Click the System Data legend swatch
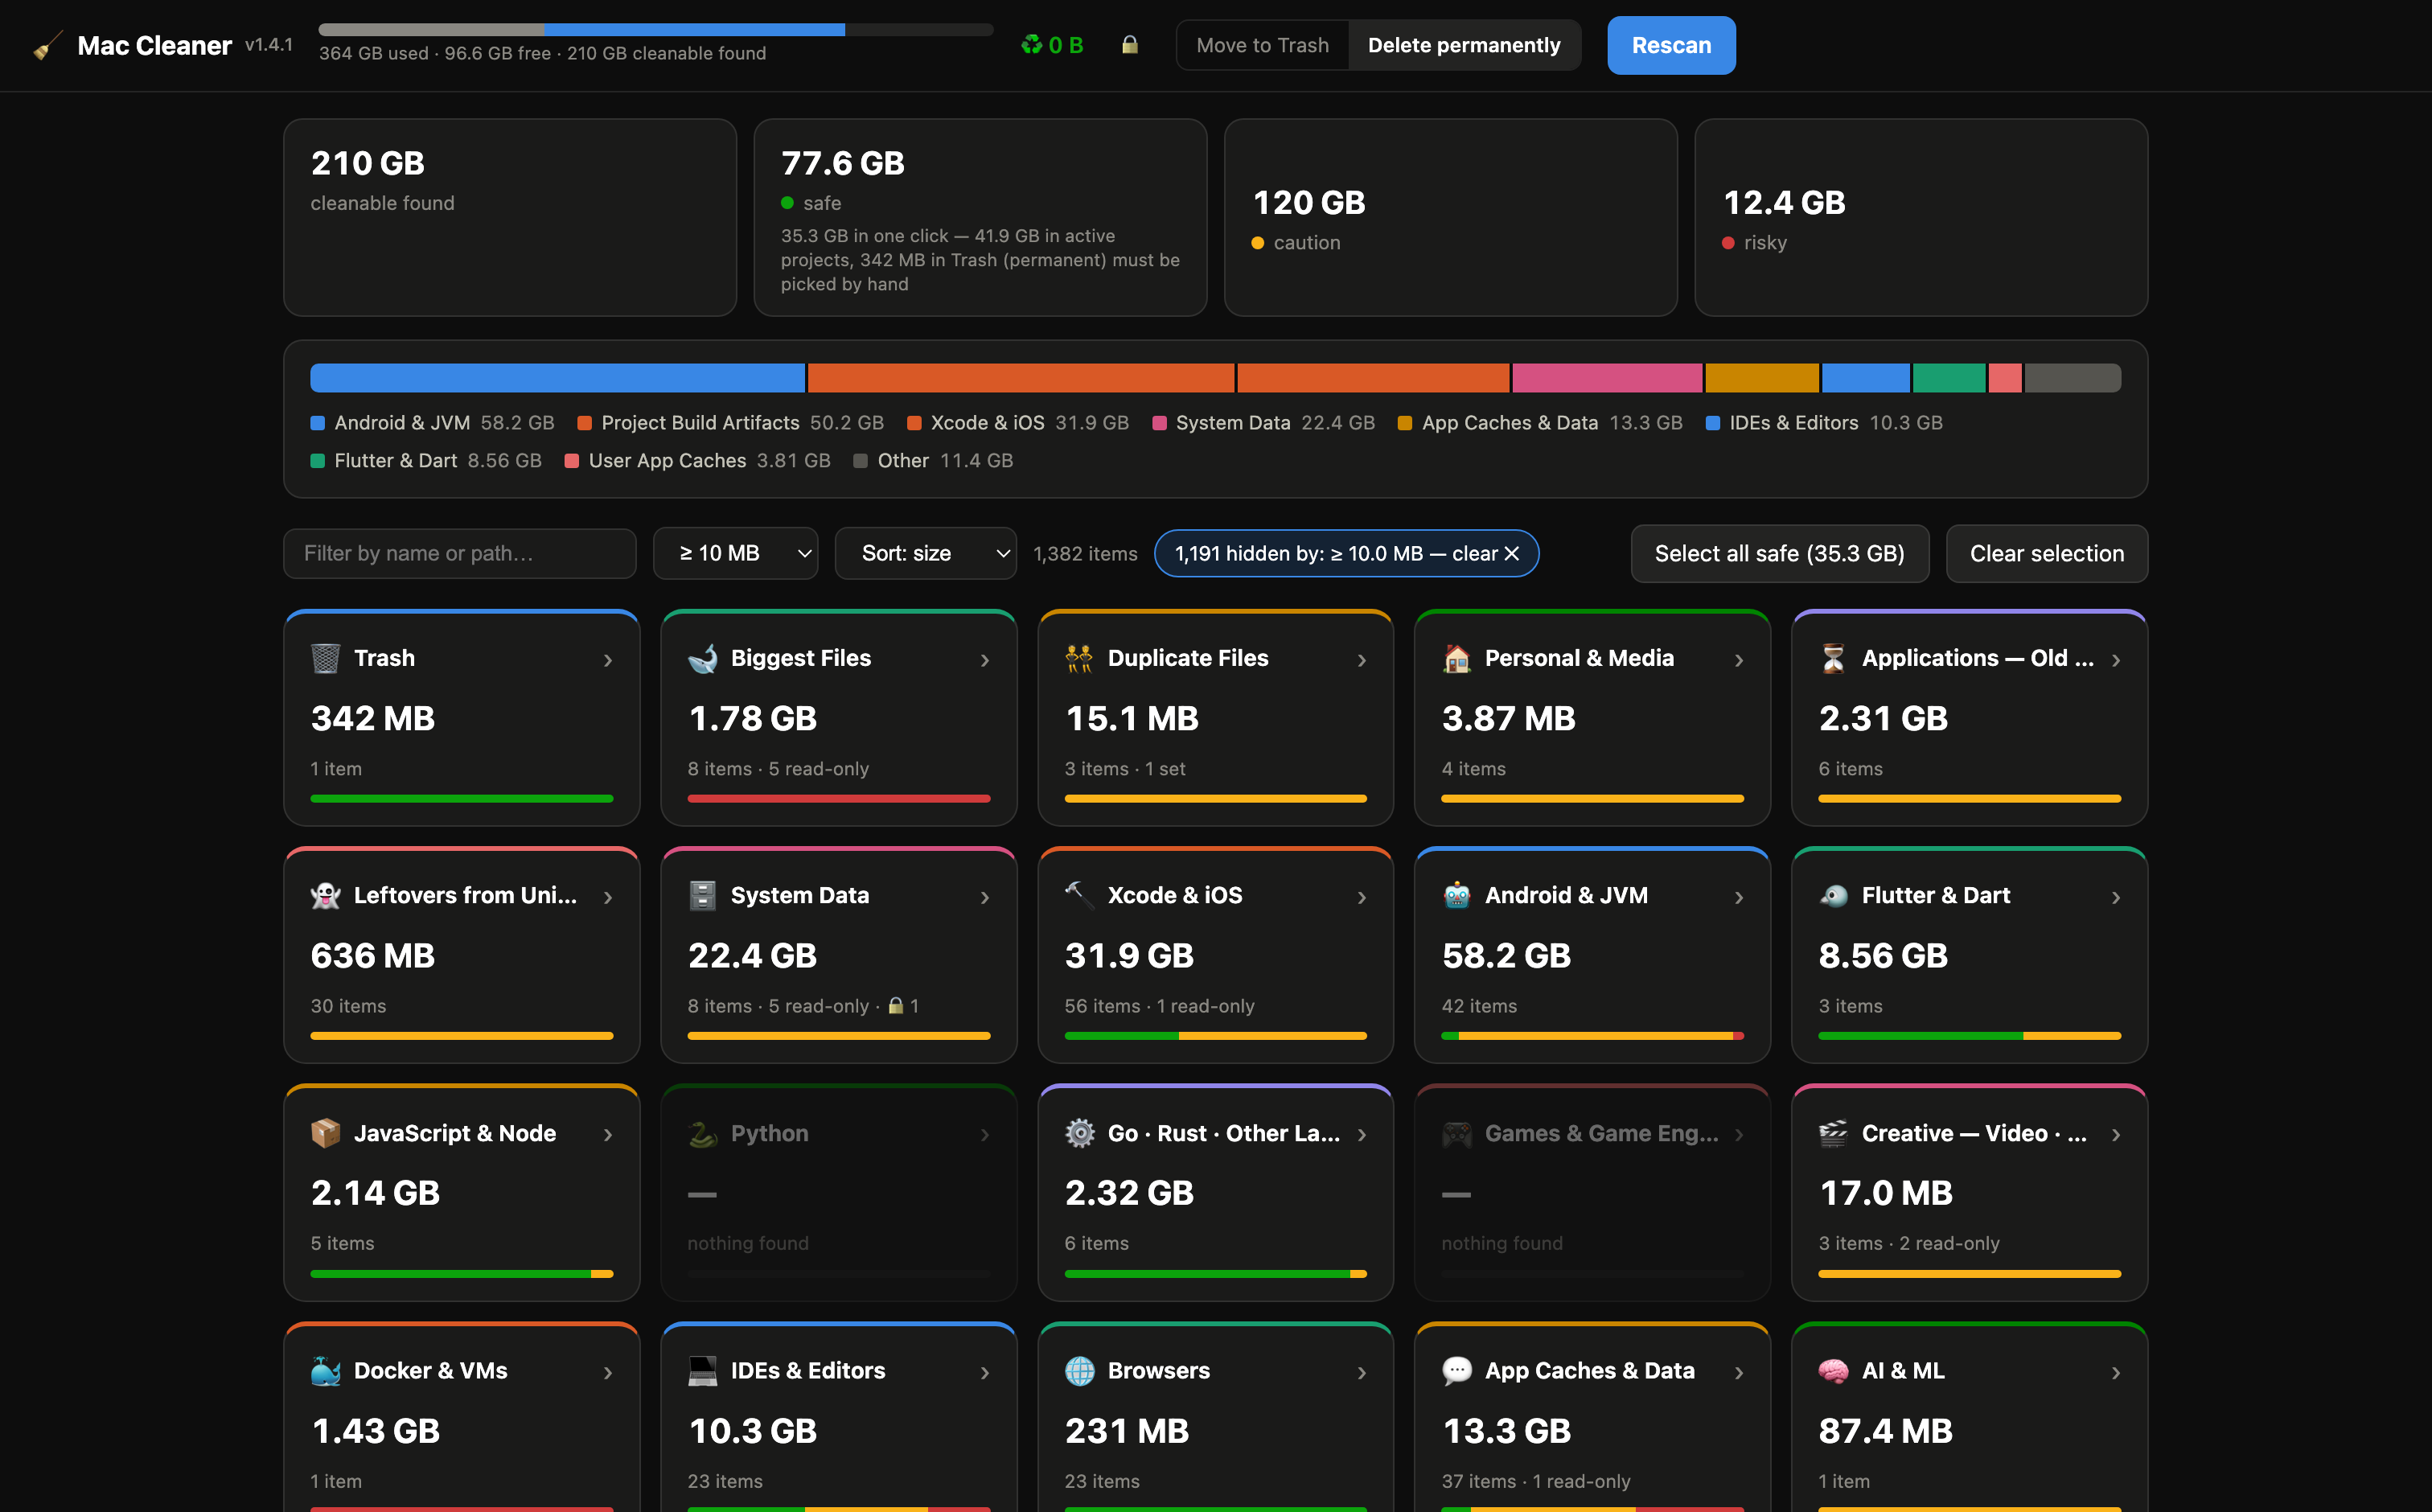The height and width of the screenshot is (1512, 2432). (1159, 423)
